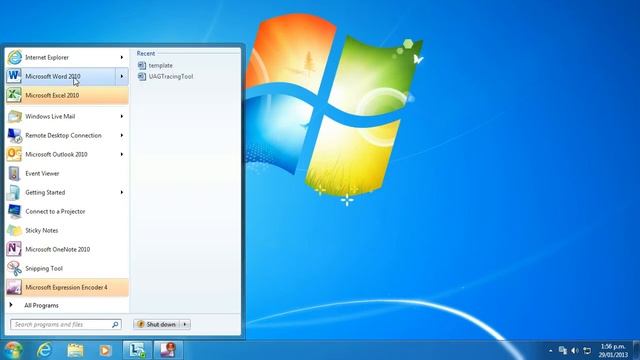Click the Microsoft Outlook 2010 icon

click(x=14, y=154)
